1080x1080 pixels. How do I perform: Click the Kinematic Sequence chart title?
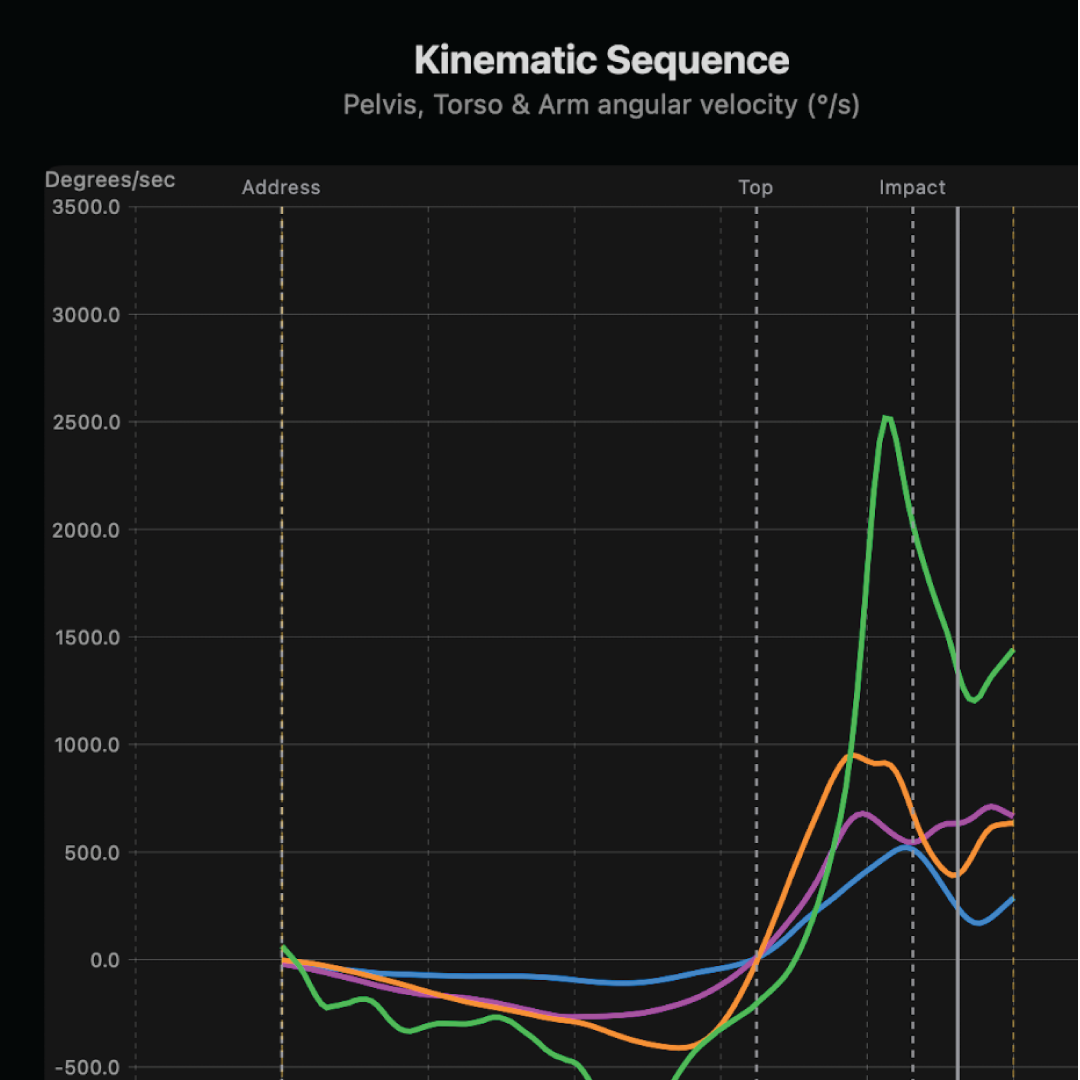[601, 61]
